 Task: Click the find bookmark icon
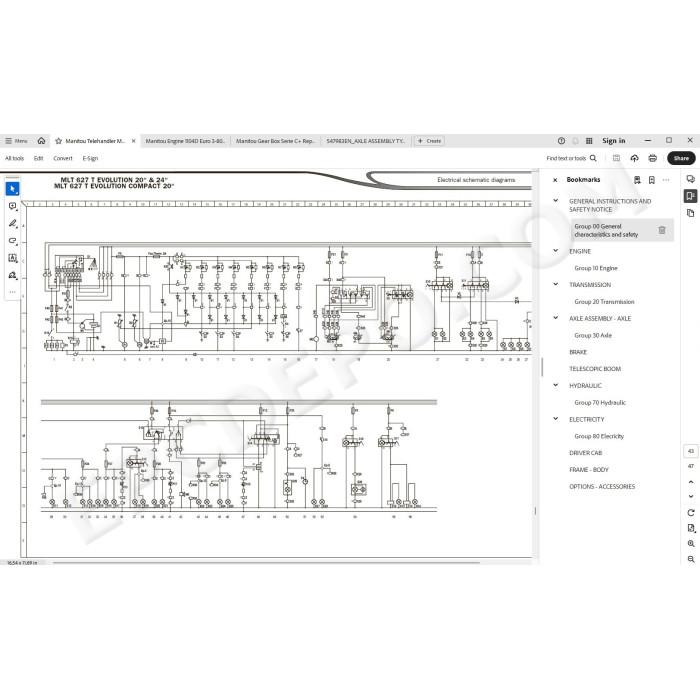click(637, 180)
